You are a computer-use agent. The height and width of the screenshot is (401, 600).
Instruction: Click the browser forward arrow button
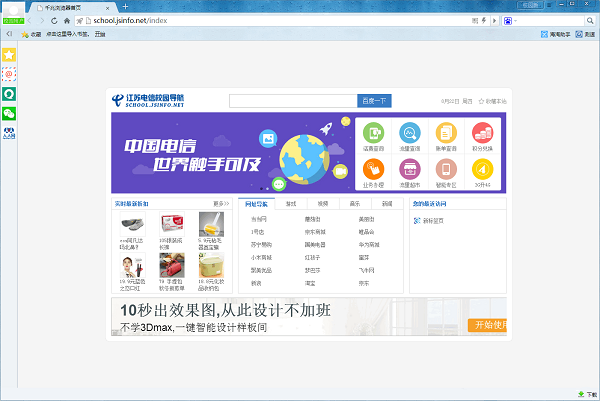point(42,21)
